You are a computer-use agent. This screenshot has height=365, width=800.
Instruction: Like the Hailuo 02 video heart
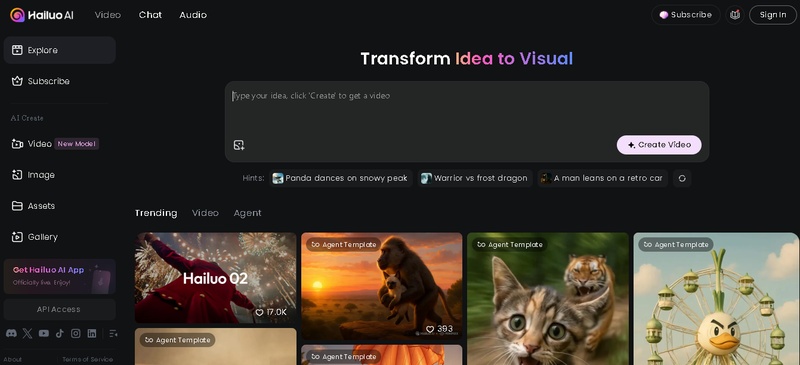pyautogui.click(x=259, y=312)
